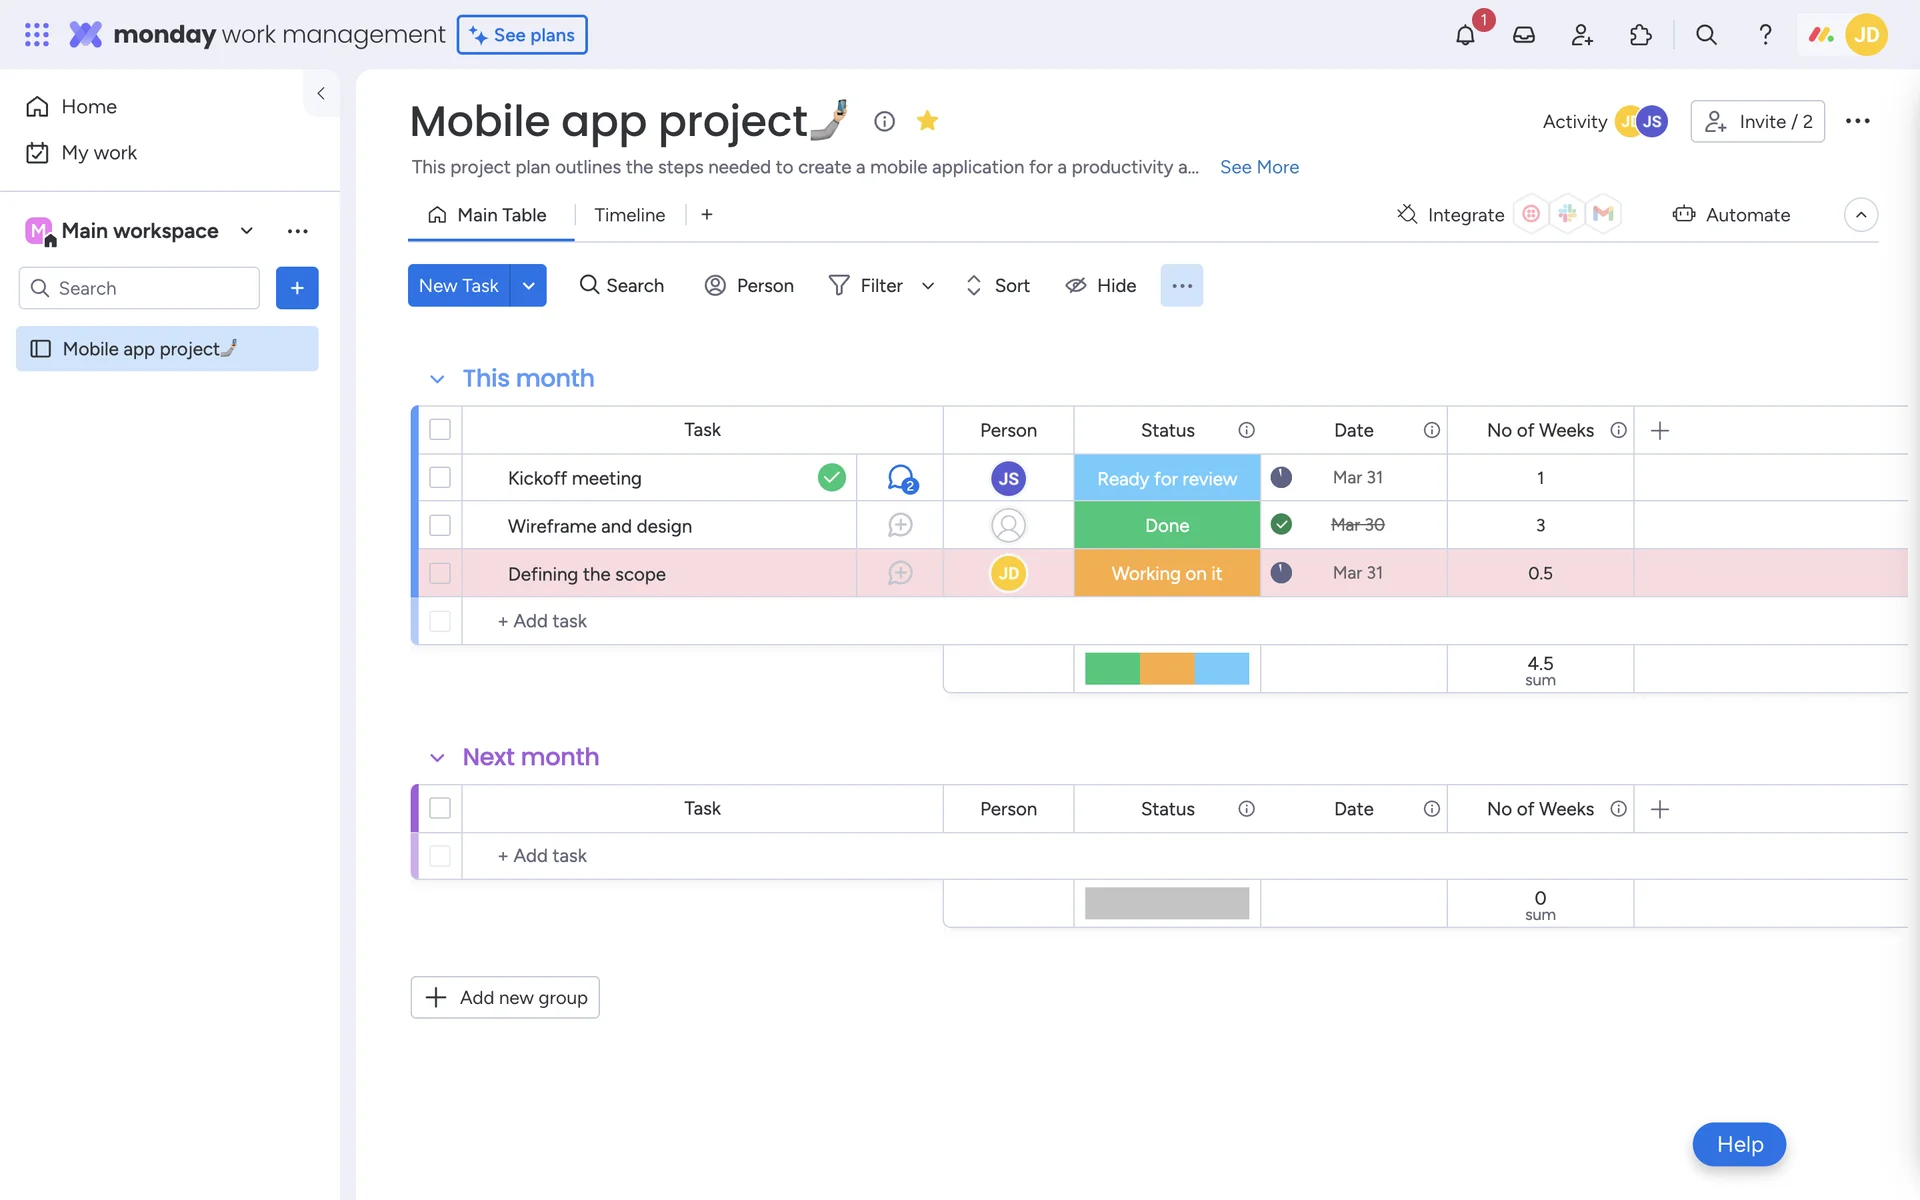Check the Kickoff meeting row checkbox
This screenshot has height=1200, width=1920.
(440, 478)
